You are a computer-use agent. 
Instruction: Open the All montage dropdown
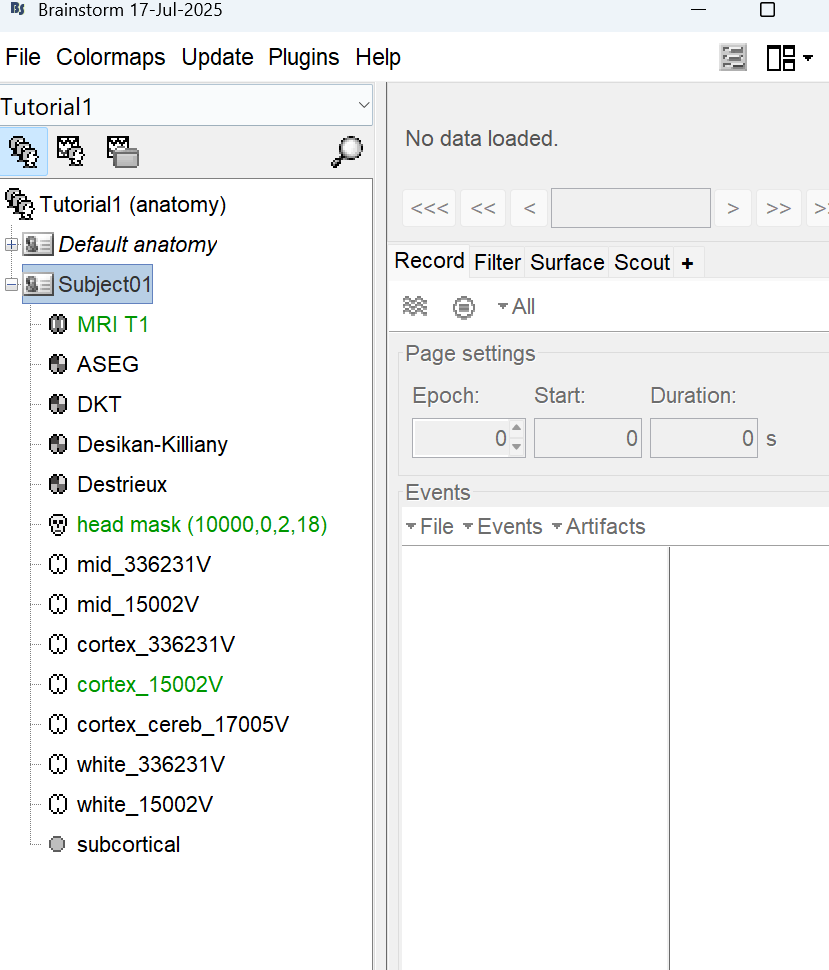[x=516, y=307]
